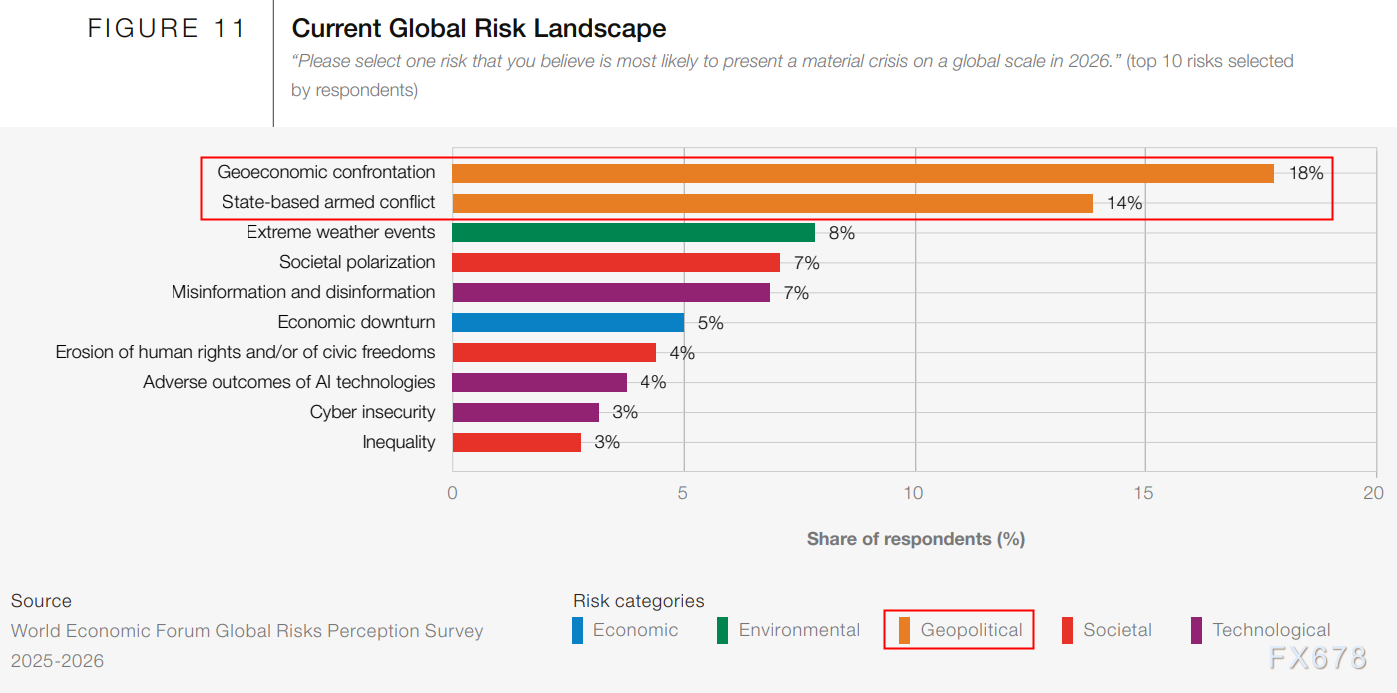This screenshot has width=1397, height=693.
Task: Click the Societal polarization bar
Action: pyautogui.click(x=615, y=263)
